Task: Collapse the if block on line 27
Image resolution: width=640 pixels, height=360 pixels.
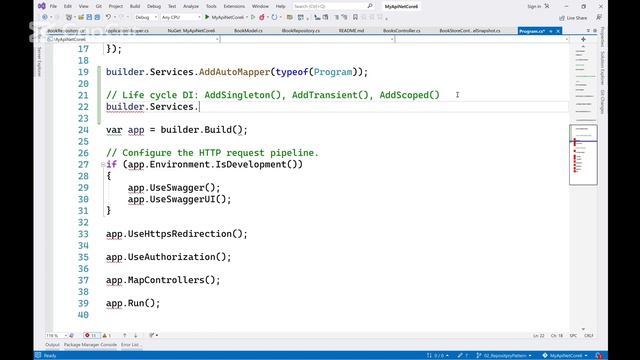Action: (103, 164)
